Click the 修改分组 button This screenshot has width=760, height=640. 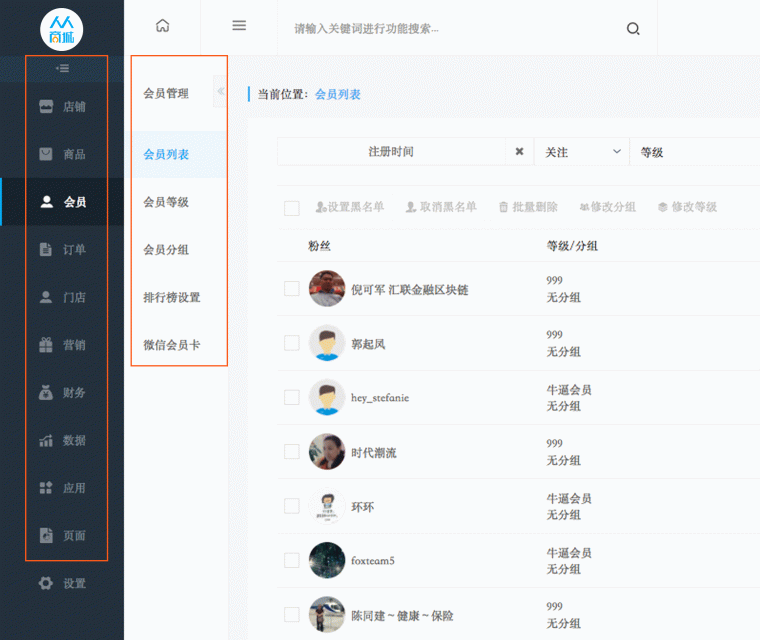point(608,207)
